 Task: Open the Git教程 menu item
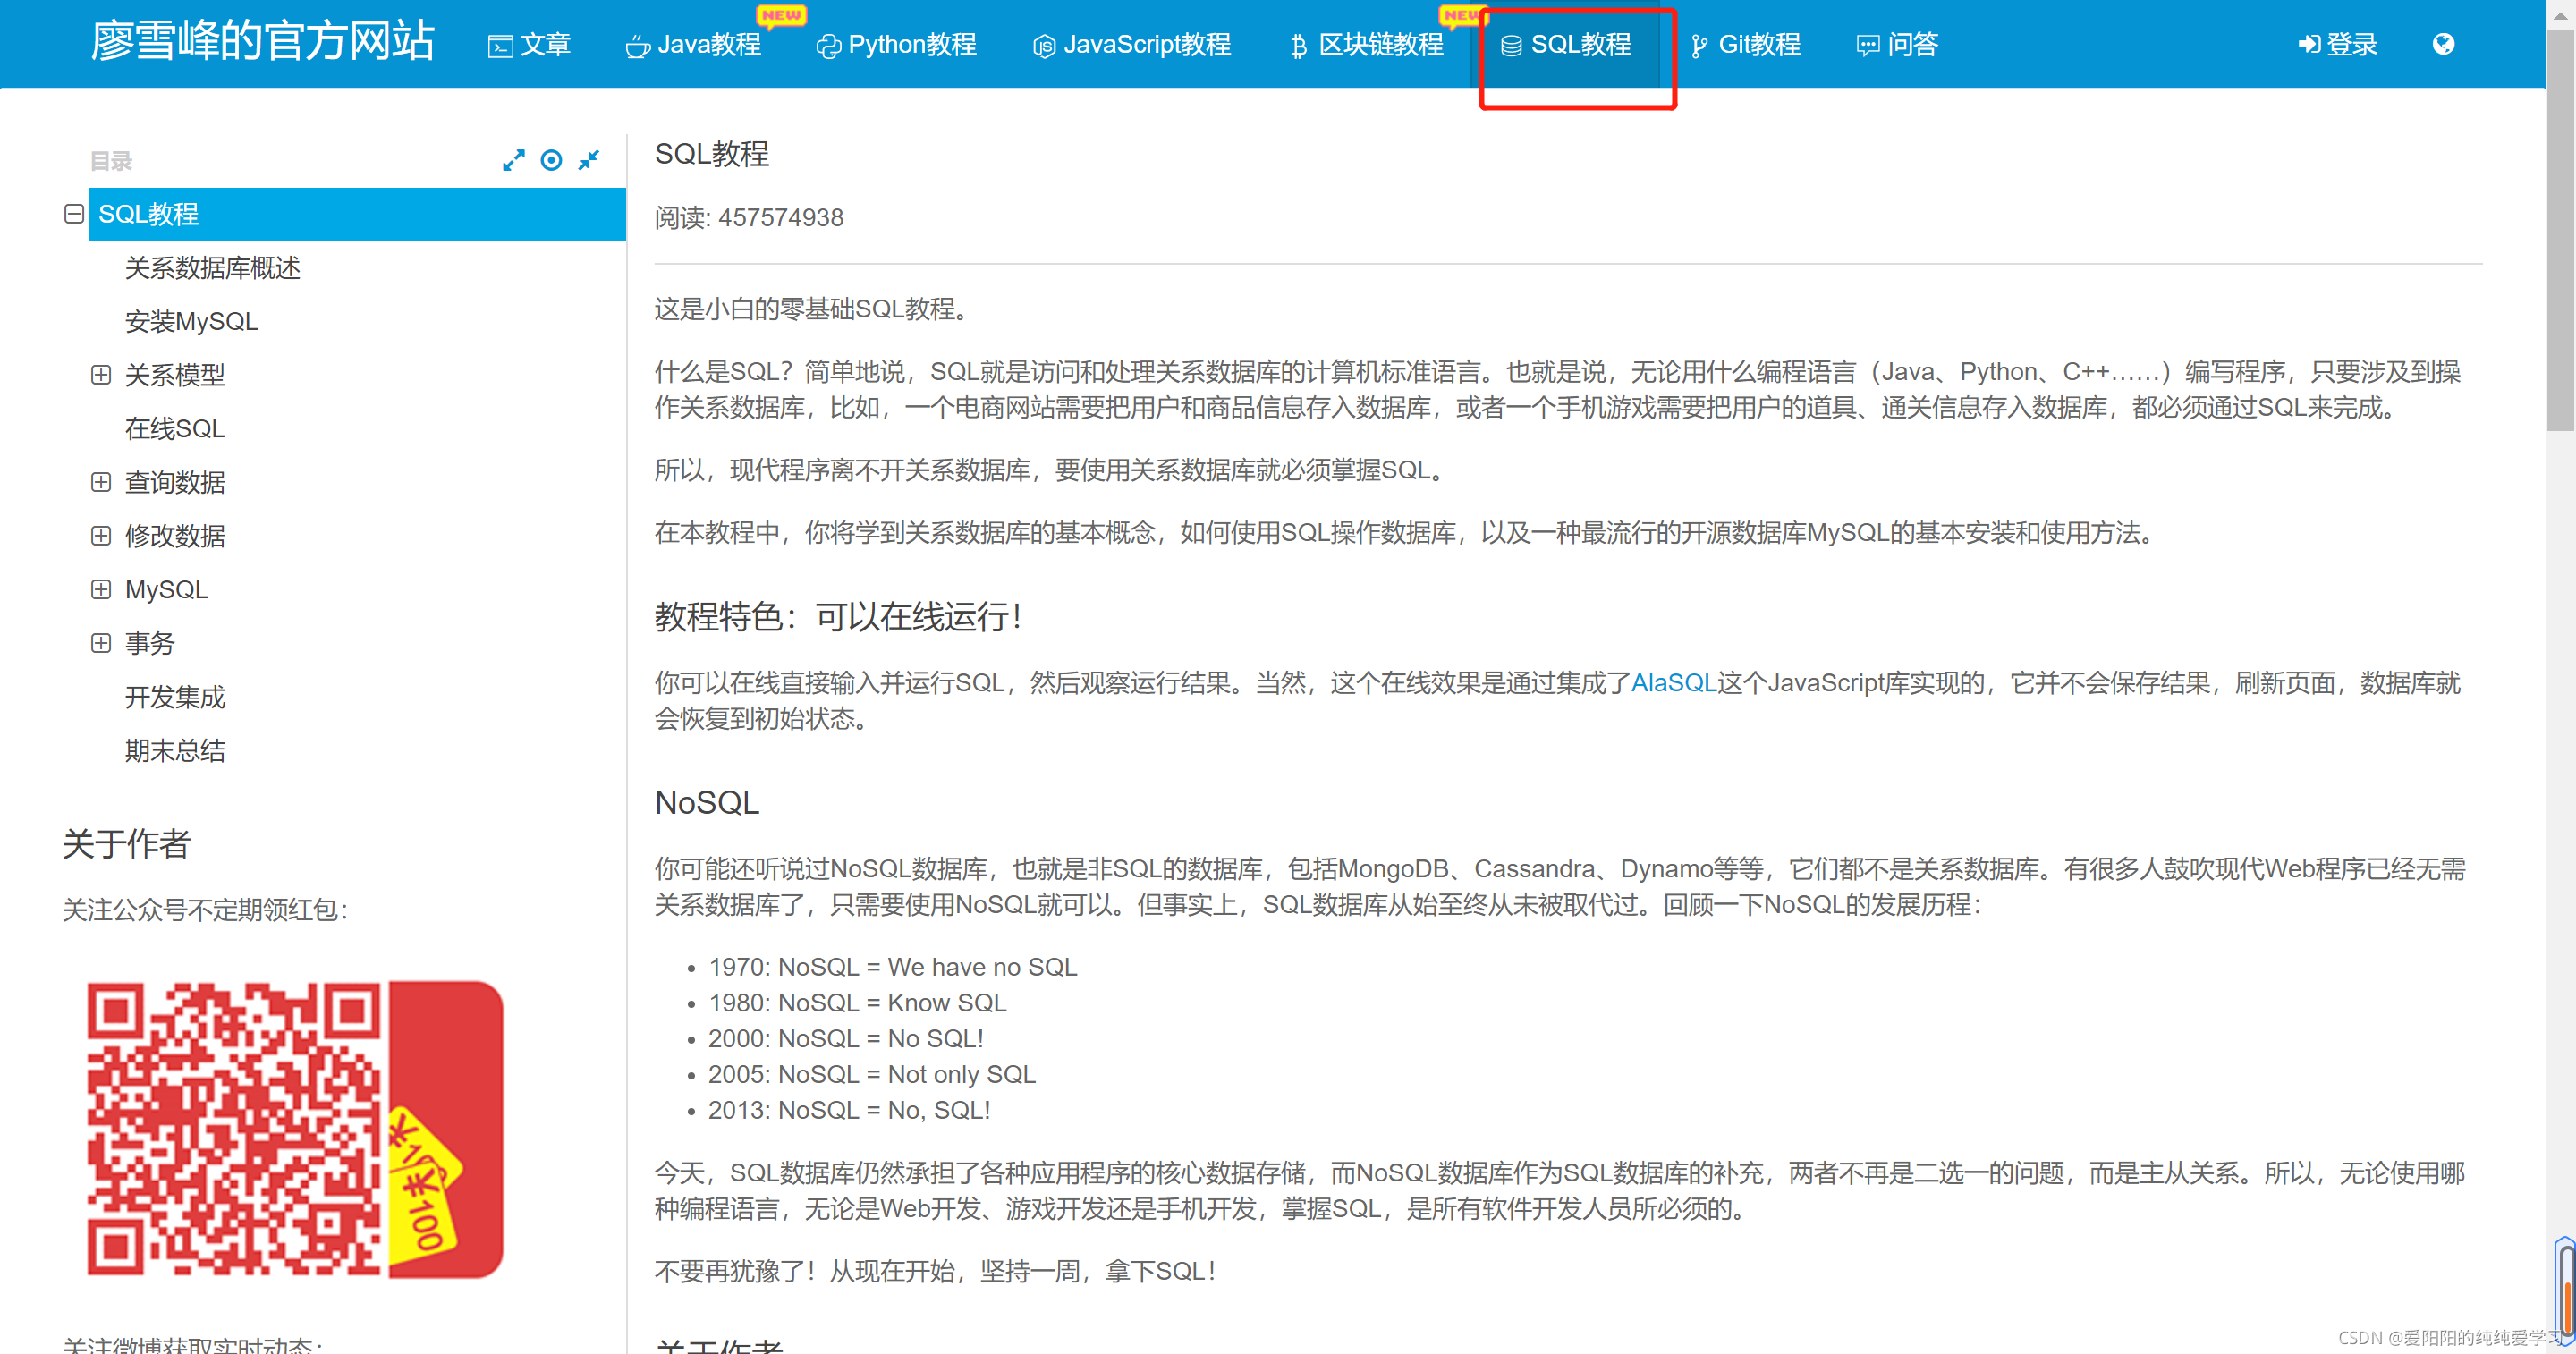[1745, 45]
